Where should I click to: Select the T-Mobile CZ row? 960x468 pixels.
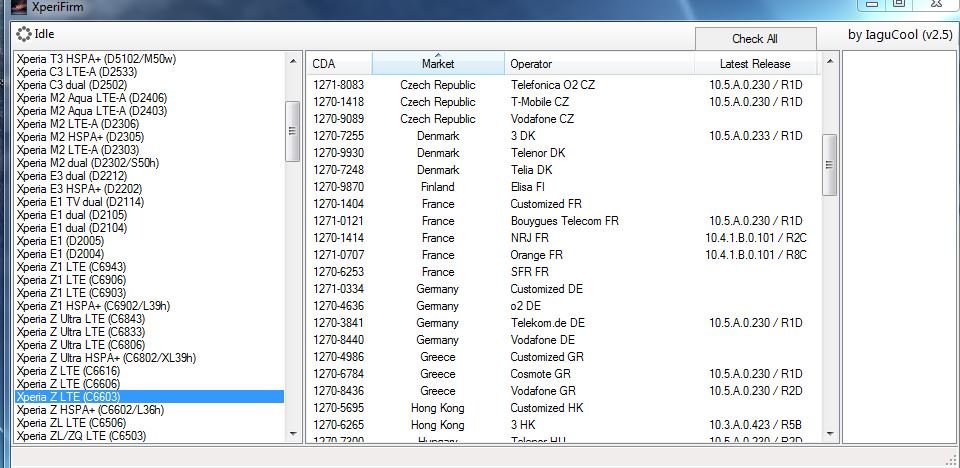tap(563, 102)
